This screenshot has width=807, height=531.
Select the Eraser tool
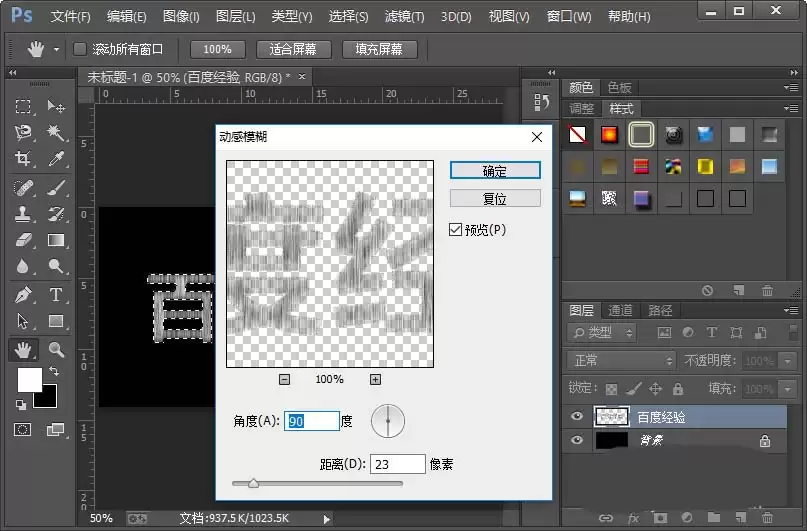click(23, 240)
